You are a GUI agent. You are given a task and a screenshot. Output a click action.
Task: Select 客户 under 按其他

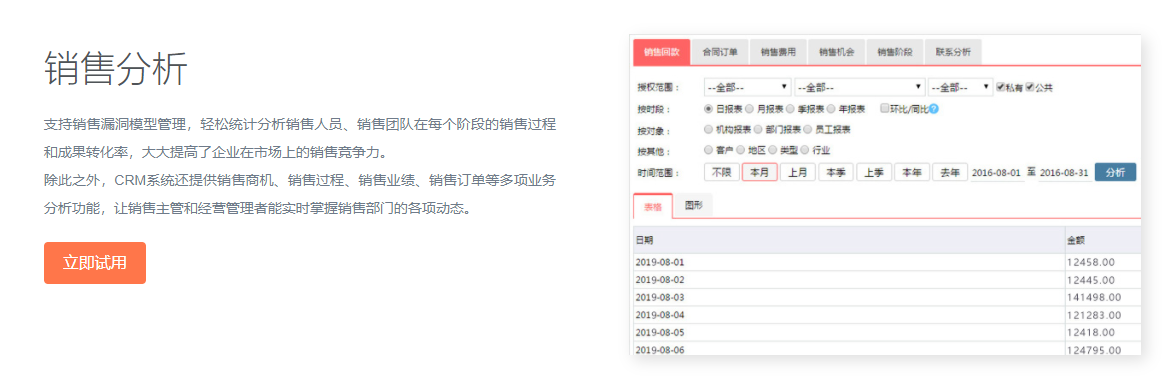pyautogui.click(x=709, y=151)
